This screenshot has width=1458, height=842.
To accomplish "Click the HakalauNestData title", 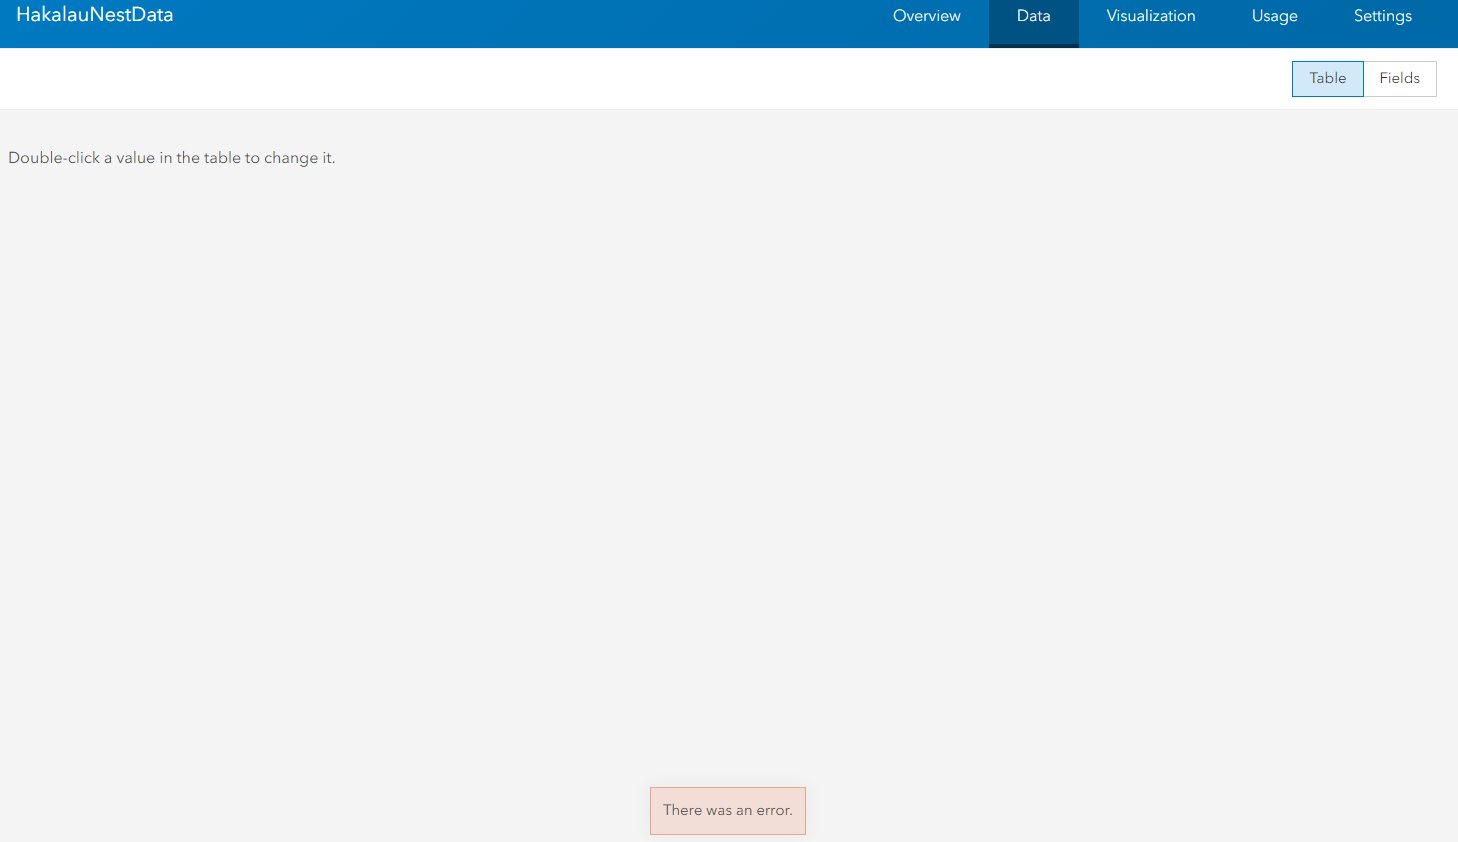I will point(95,15).
